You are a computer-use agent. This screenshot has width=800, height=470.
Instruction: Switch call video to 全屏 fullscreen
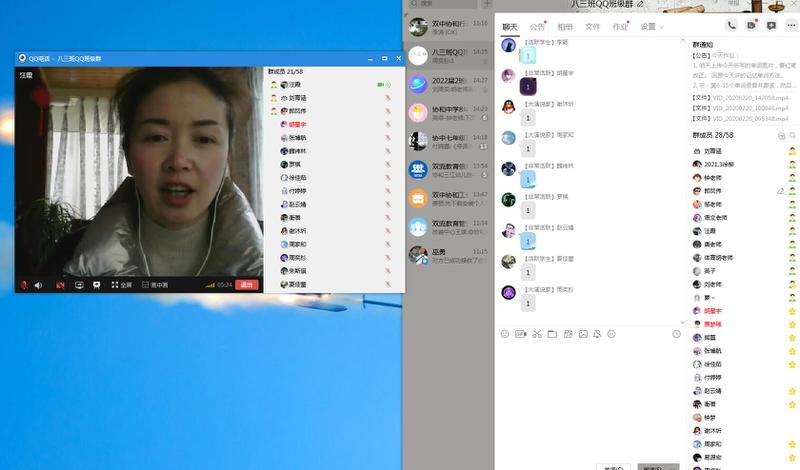click(x=121, y=285)
